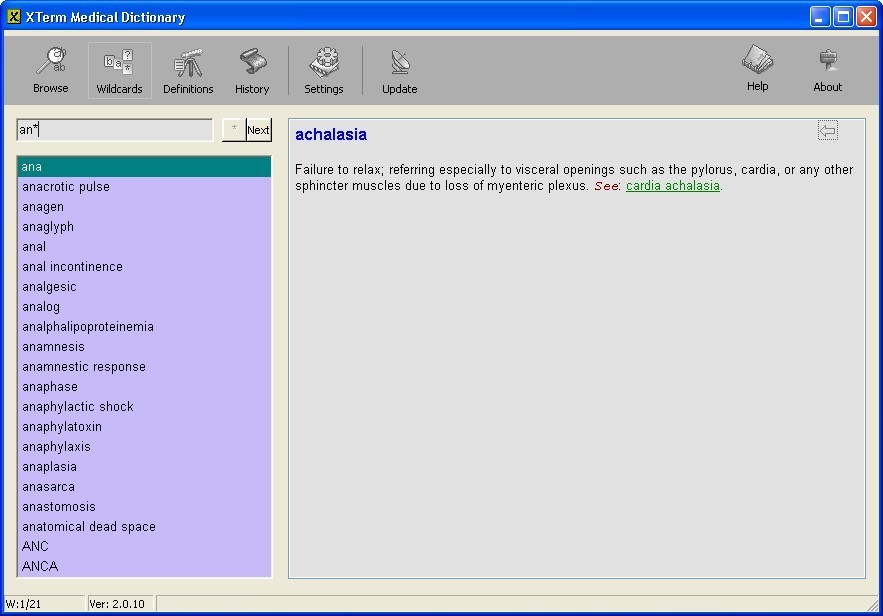The width and height of the screenshot is (883, 616).
Task: Select 'anasarca' entry
Action: (x=144, y=486)
